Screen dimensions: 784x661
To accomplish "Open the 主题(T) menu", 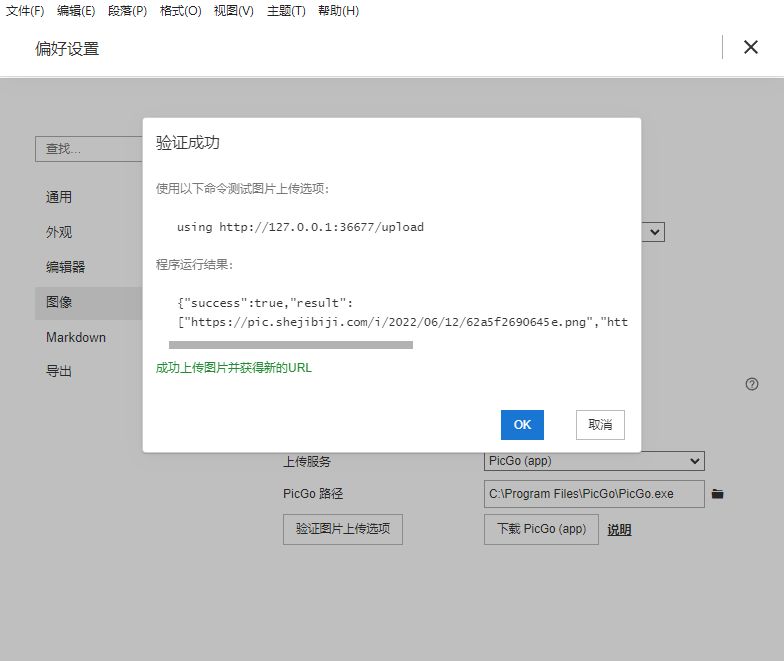I will [286, 11].
